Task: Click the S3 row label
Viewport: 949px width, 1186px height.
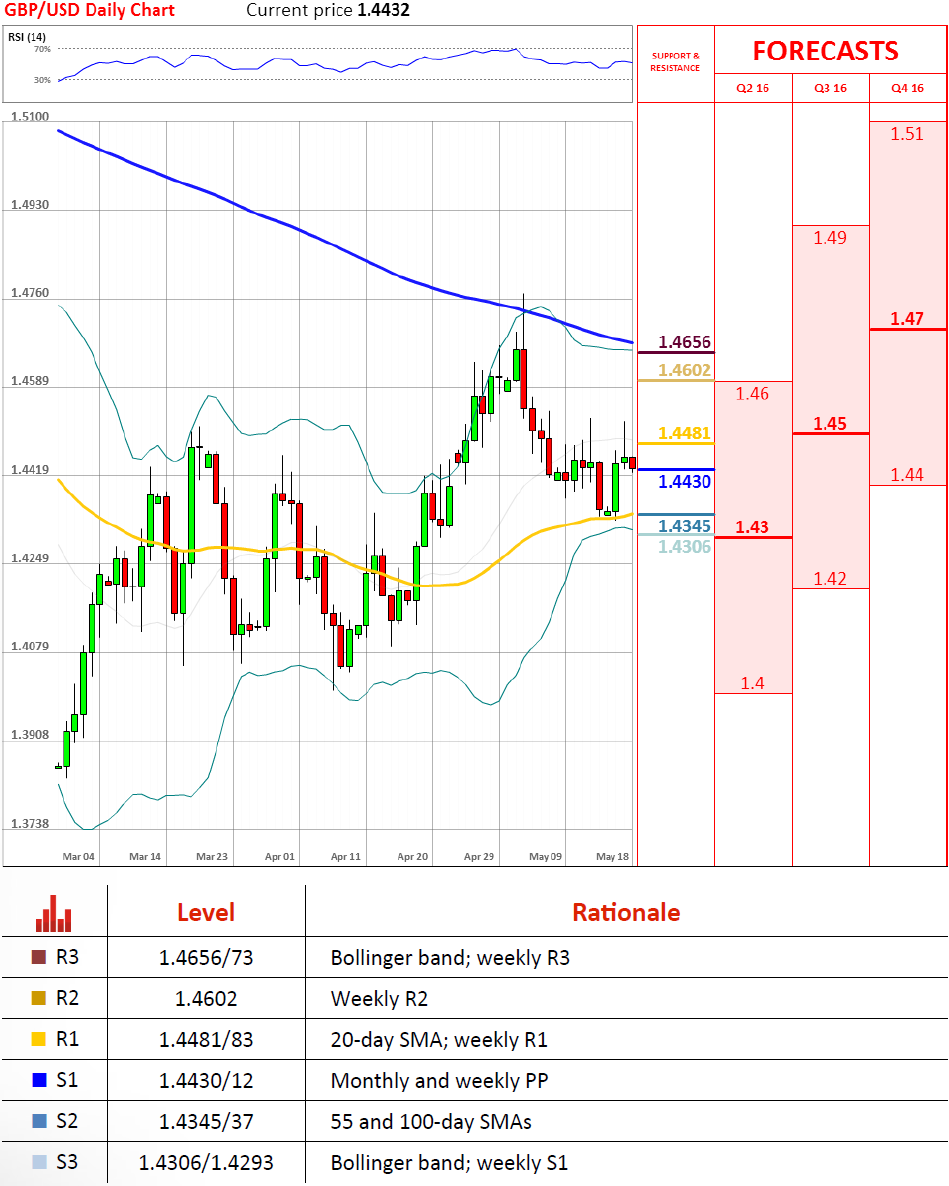Action: click(x=67, y=1161)
